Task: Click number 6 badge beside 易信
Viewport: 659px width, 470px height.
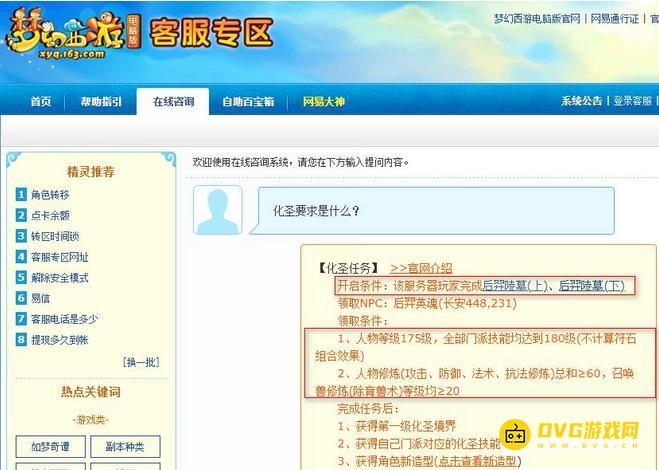Action: point(21,298)
